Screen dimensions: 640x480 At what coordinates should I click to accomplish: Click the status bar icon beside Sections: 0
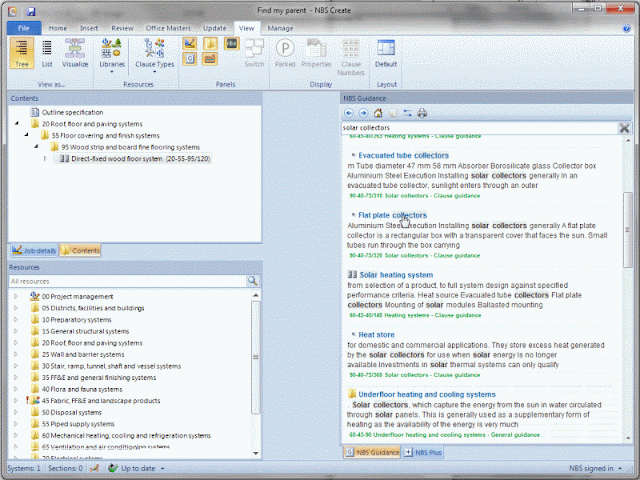[95, 468]
